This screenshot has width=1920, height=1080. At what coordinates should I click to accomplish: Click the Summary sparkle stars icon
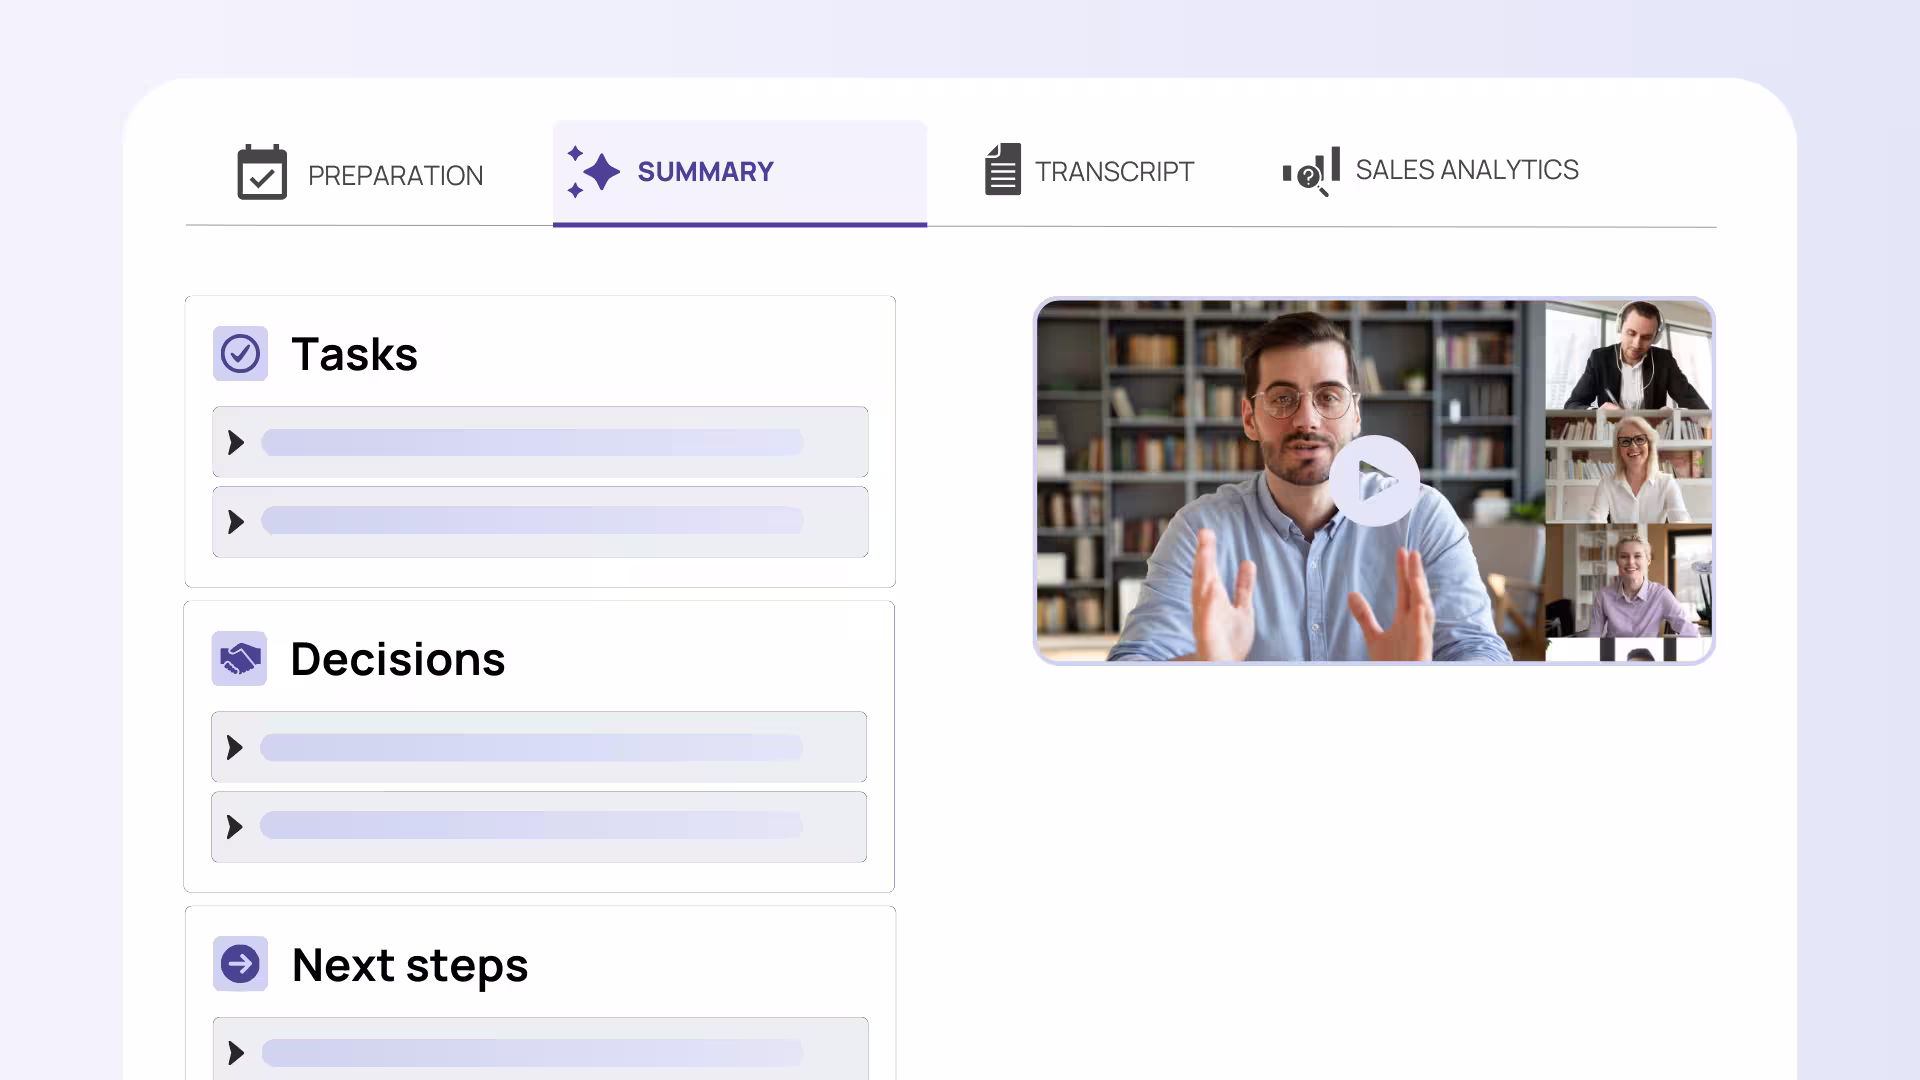pos(593,171)
